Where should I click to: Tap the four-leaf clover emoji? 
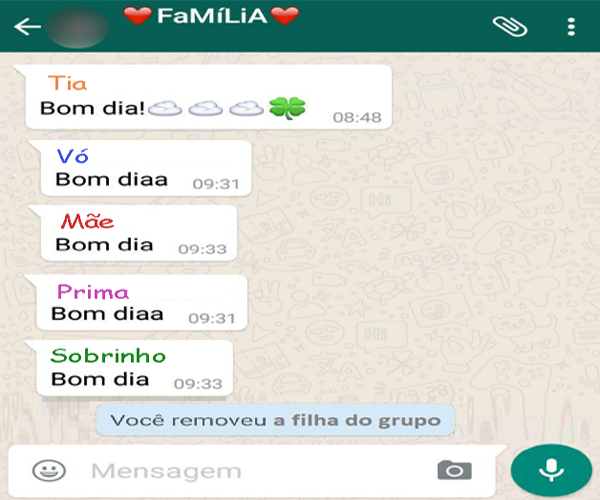coord(287,108)
